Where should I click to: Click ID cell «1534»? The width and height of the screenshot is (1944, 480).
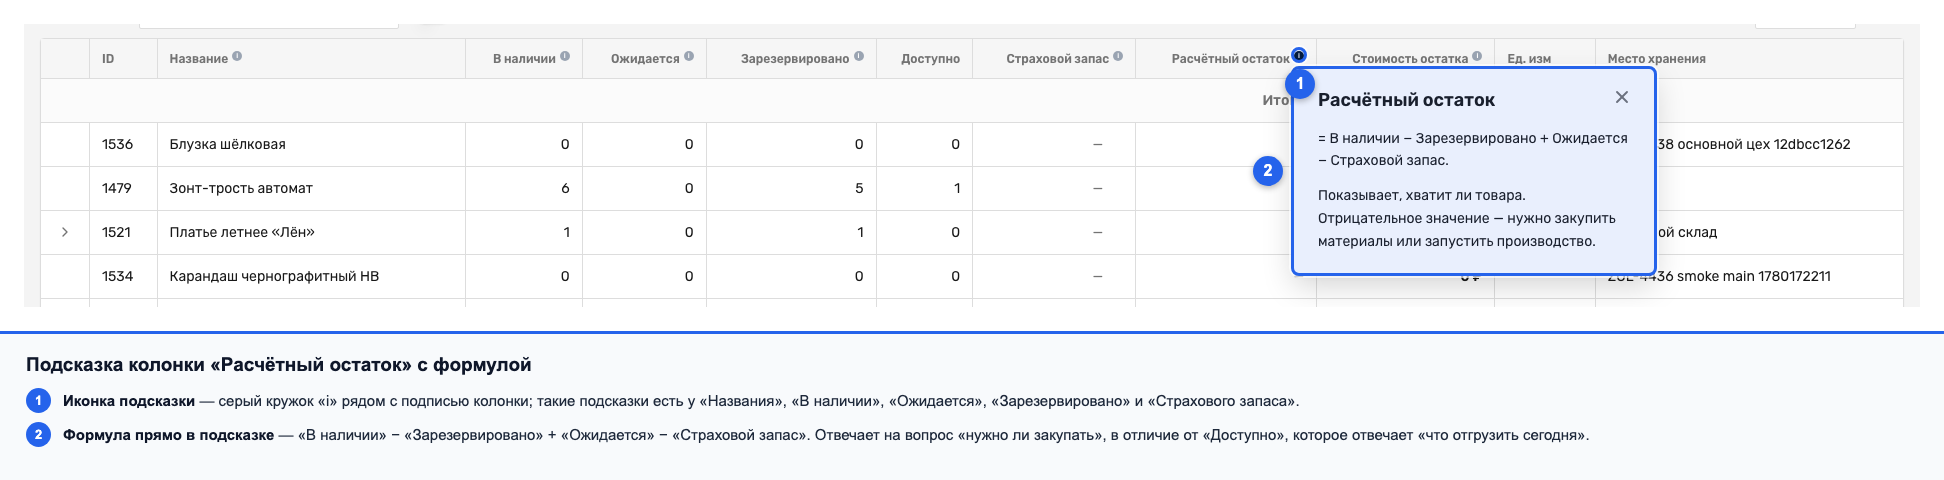(x=117, y=276)
